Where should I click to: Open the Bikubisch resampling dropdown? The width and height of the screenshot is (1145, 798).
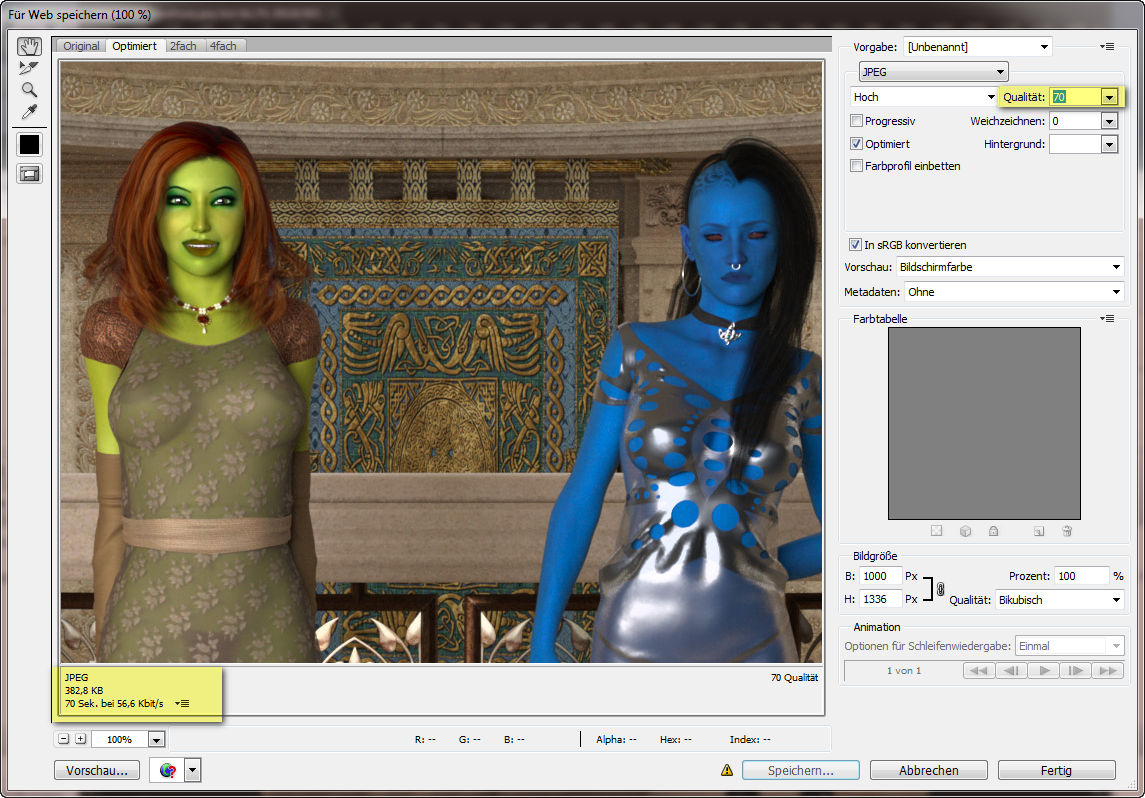click(x=1060, y=600)
